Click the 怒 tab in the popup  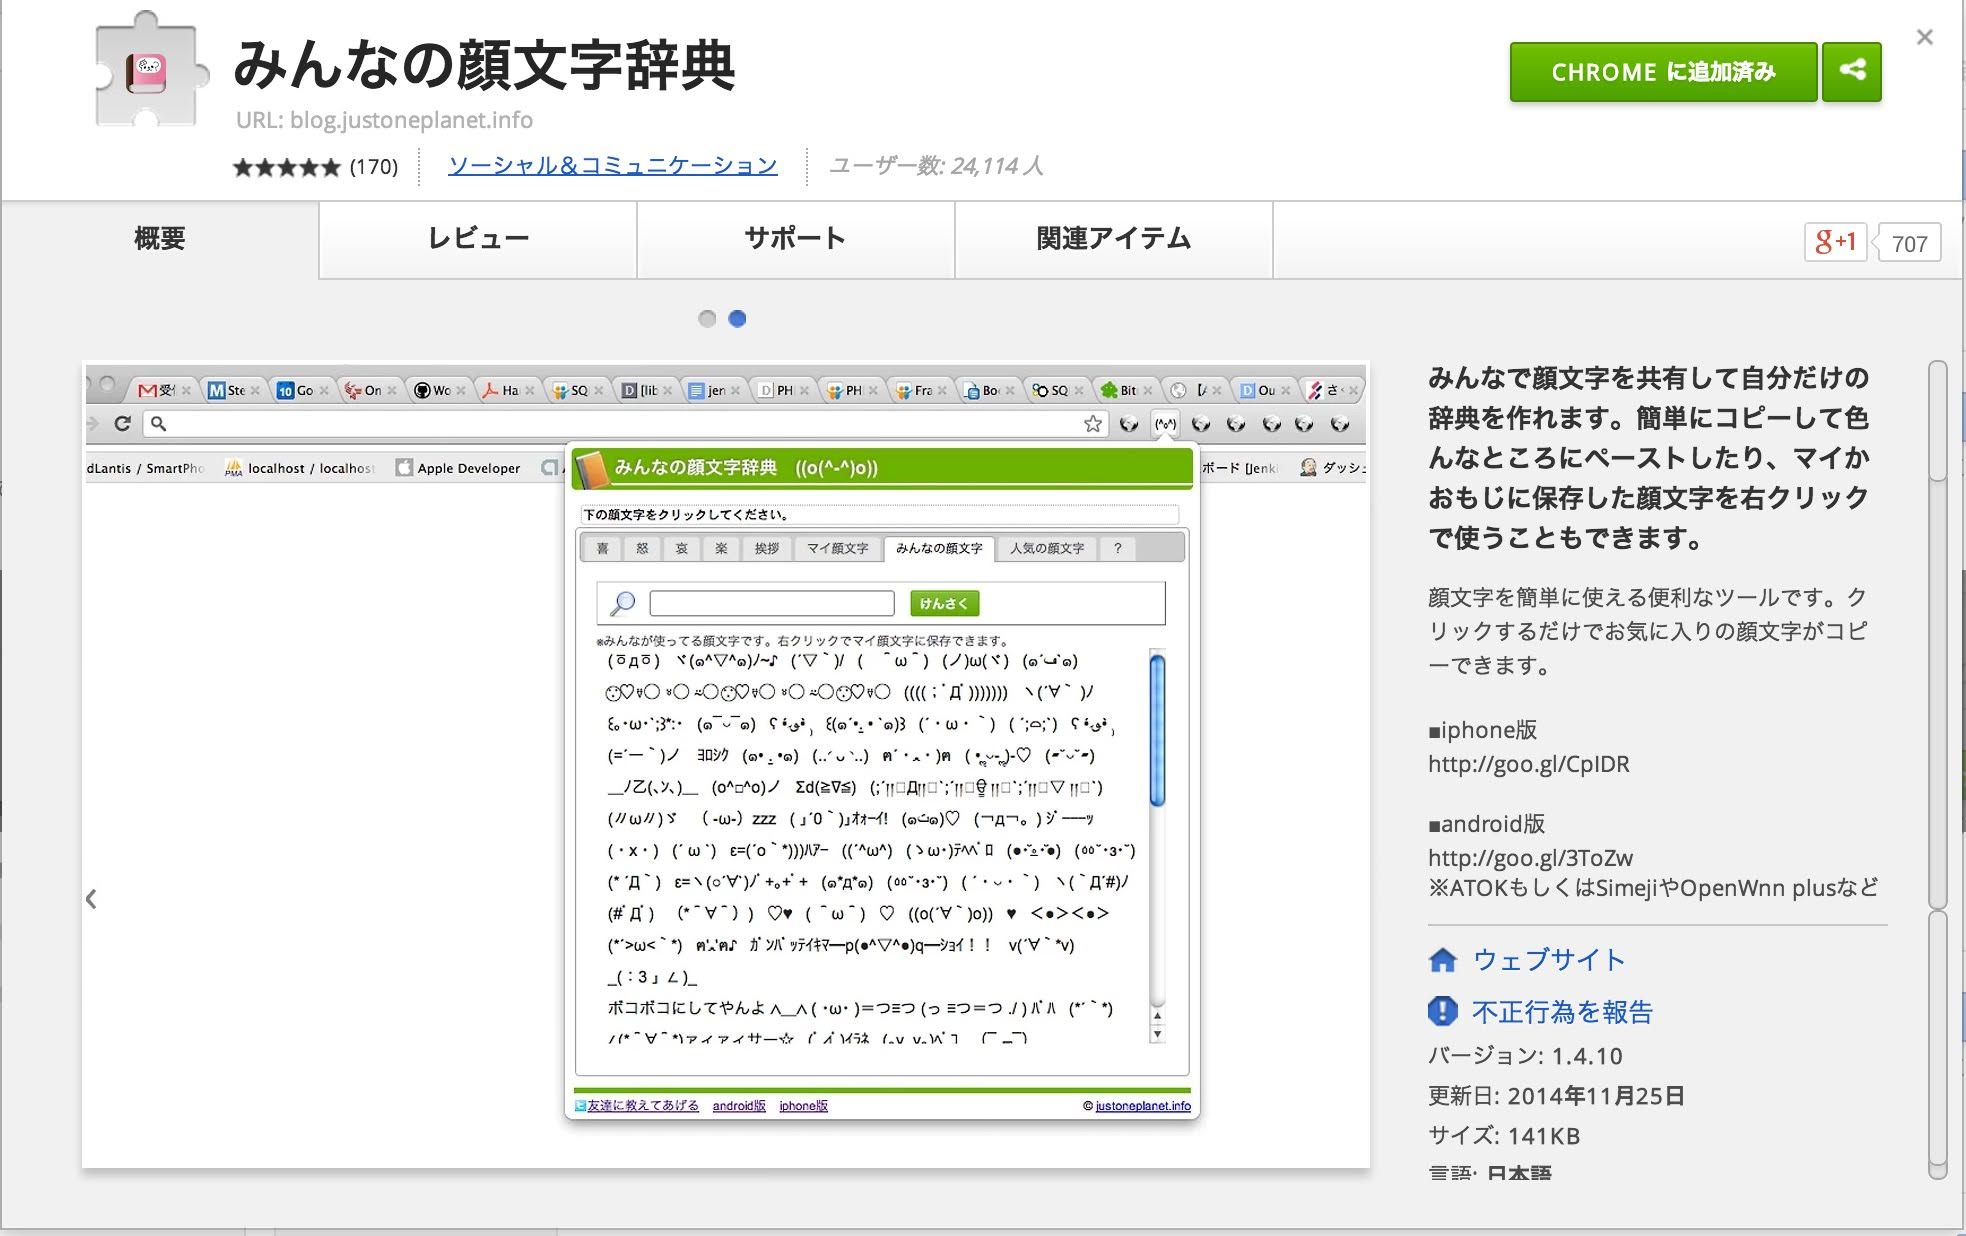[x=642, y=548]
